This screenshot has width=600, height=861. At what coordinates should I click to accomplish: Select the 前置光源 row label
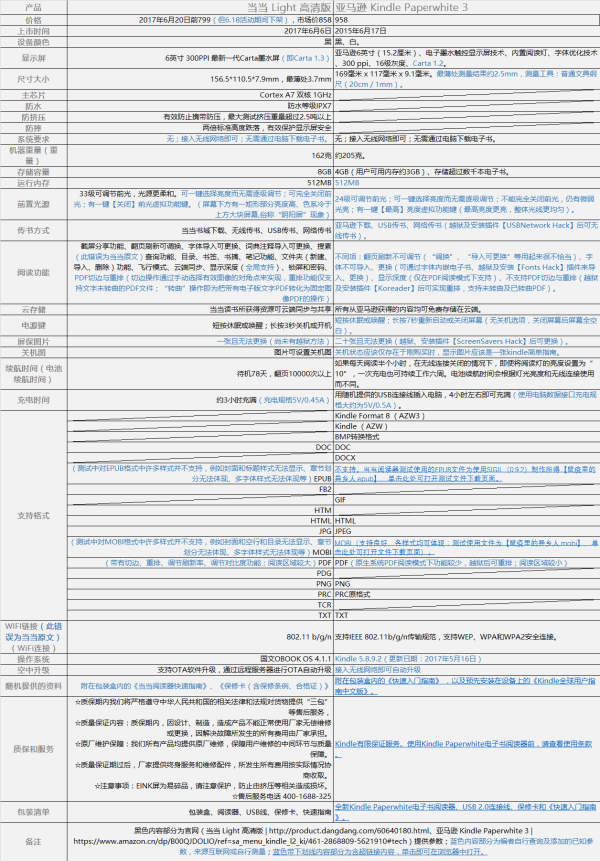coord(33,204)
